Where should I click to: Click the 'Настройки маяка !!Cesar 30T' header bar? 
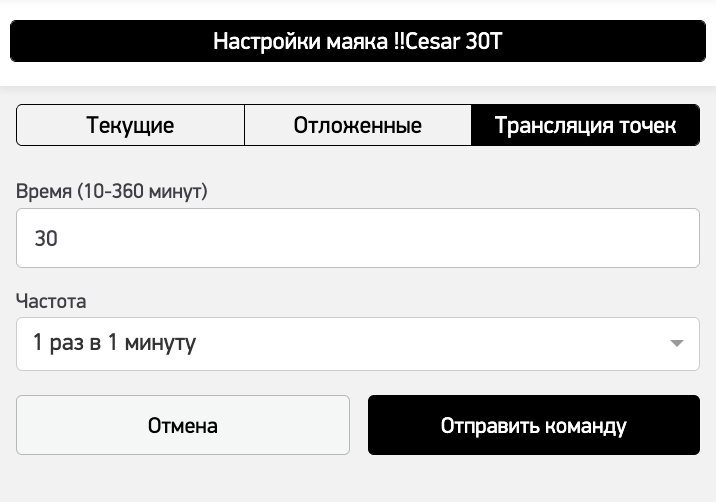tap(357, 42)
